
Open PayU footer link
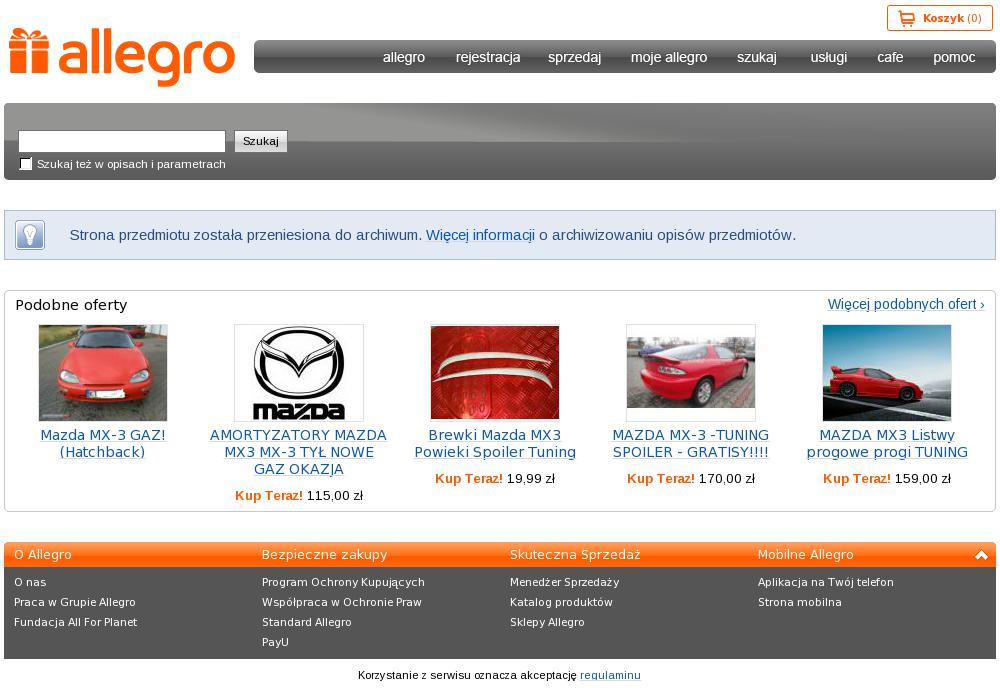(x=276, y=642)
